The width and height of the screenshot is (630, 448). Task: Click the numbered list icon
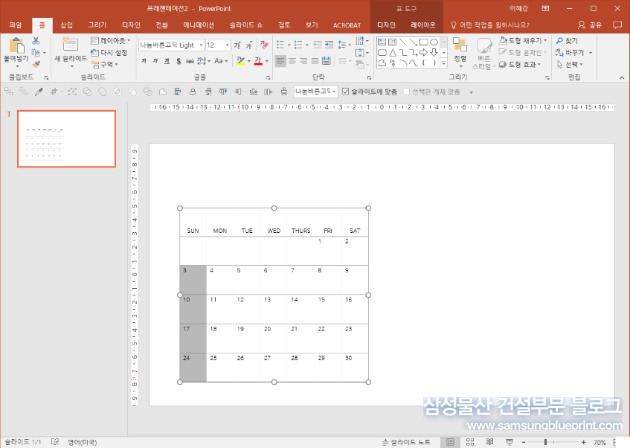coord(298,45)
